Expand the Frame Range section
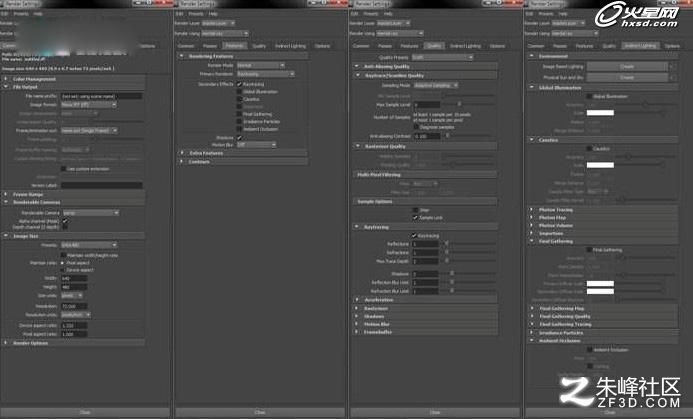 [73, 194]
